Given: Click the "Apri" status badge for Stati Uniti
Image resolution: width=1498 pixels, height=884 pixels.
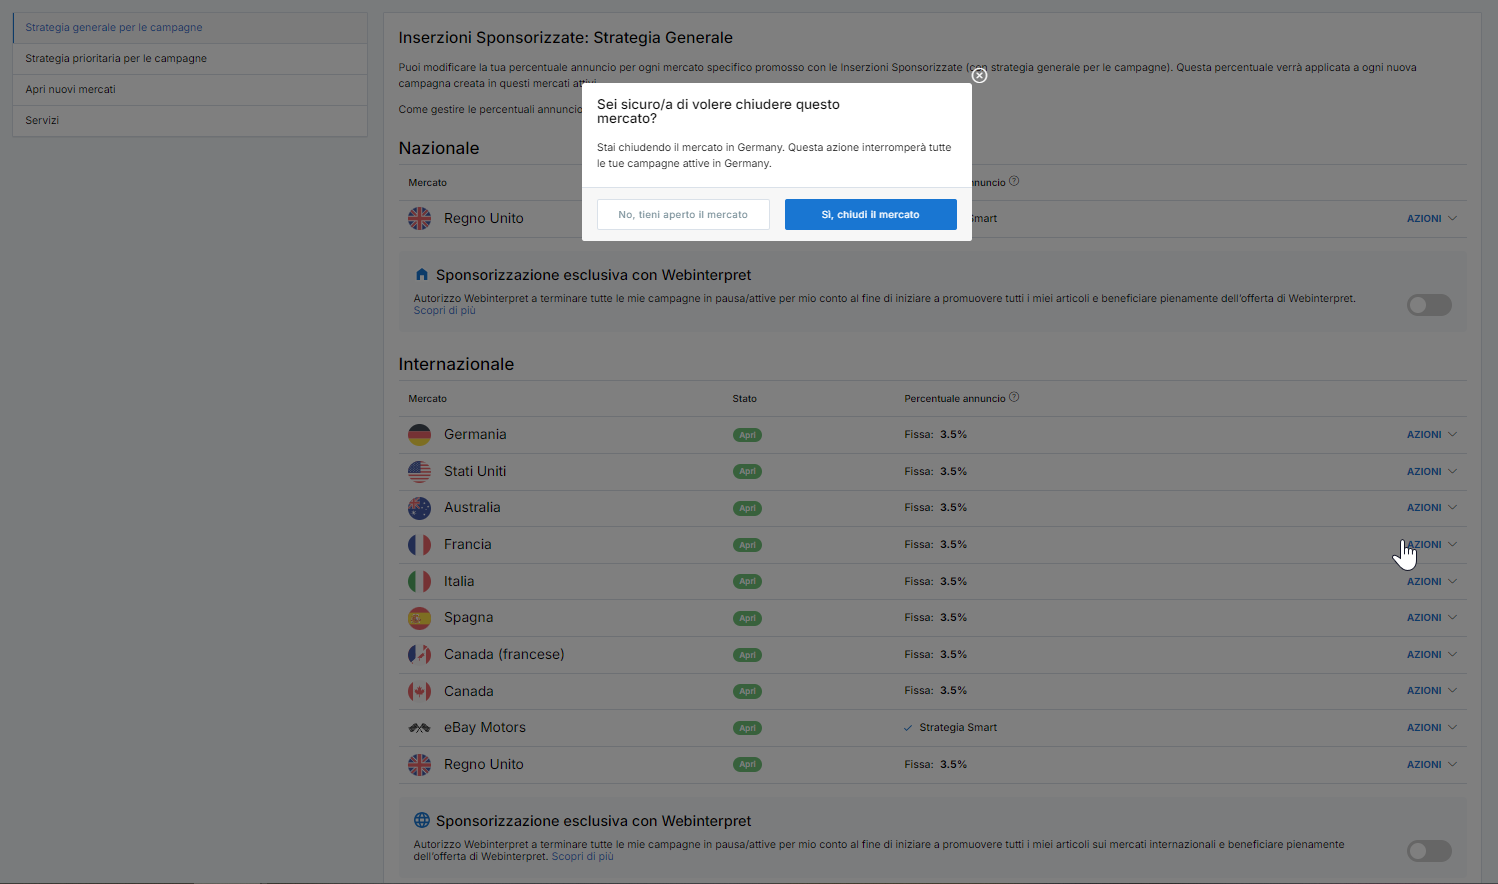Looking at the screenshot, I should [x=747, y=471].
